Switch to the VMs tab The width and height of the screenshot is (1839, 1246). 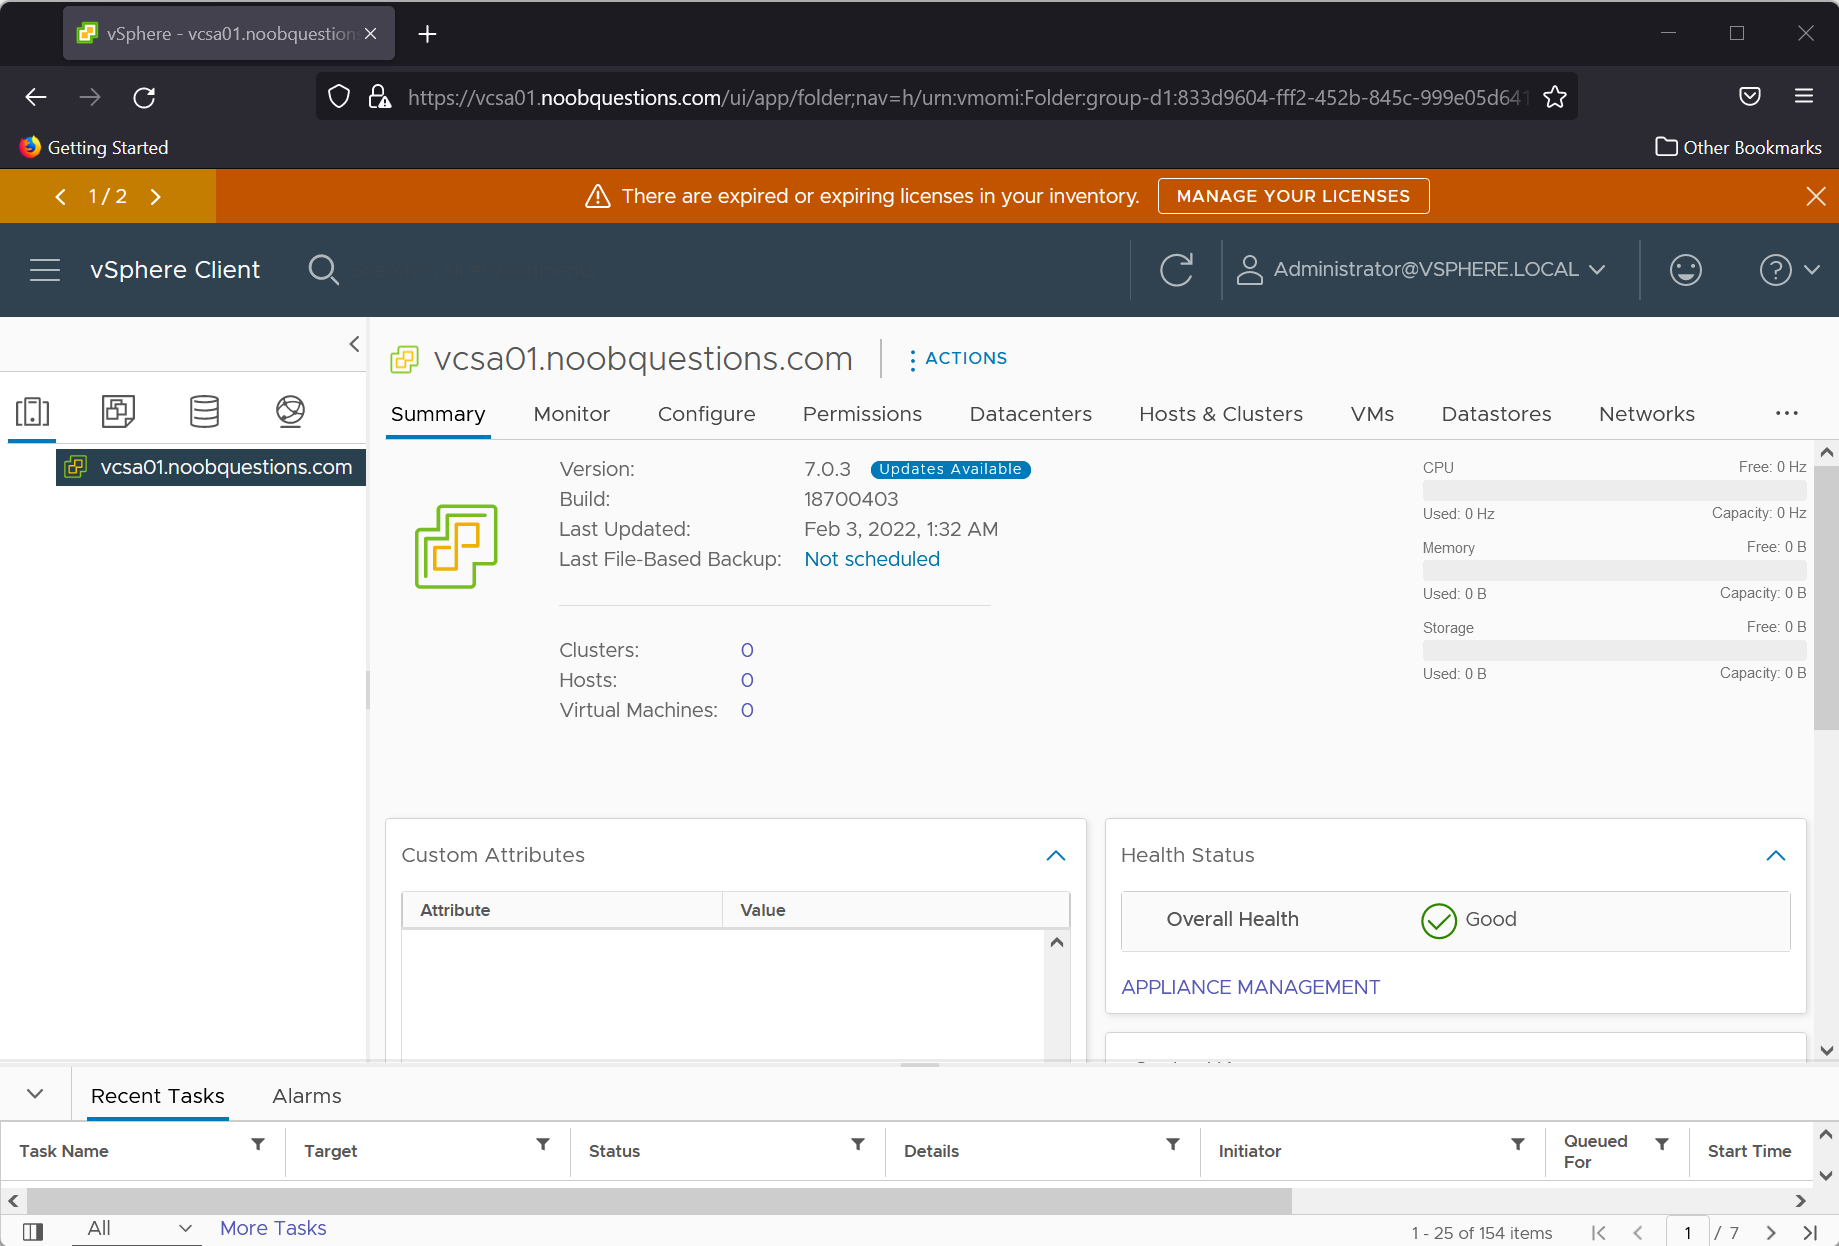[1372, 414]
